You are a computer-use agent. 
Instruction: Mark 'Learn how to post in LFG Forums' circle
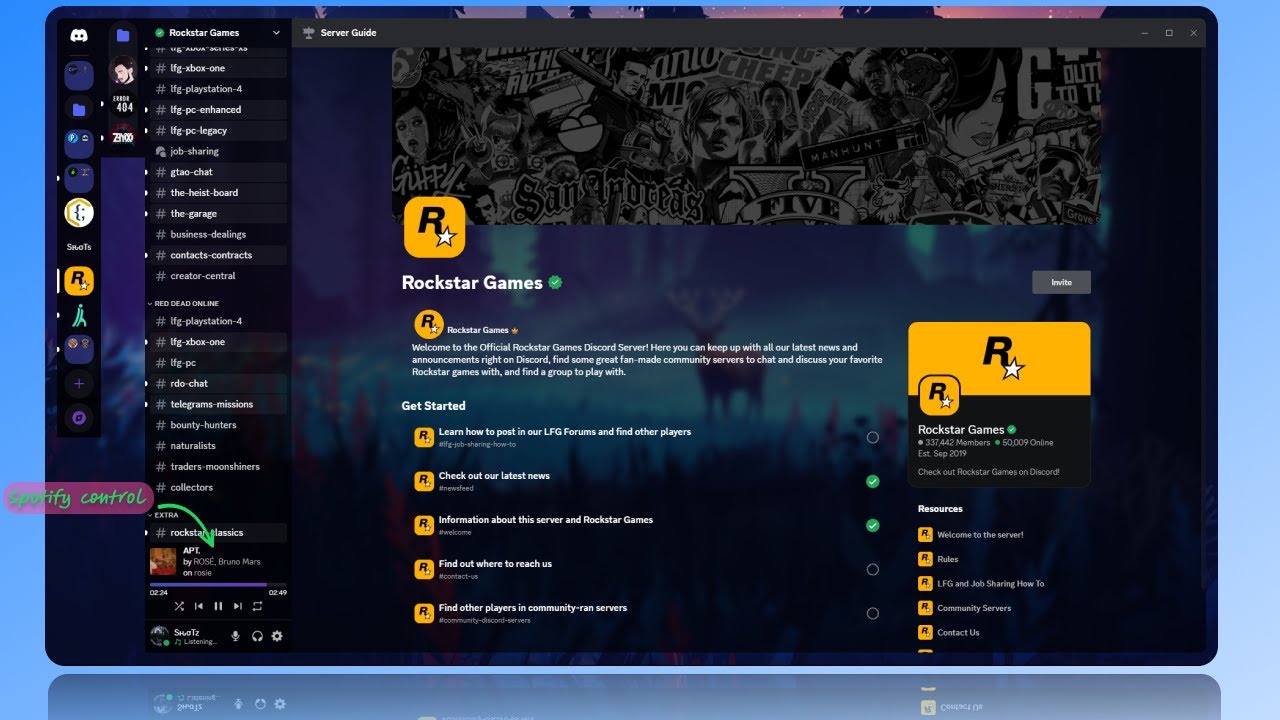point(873,437)
